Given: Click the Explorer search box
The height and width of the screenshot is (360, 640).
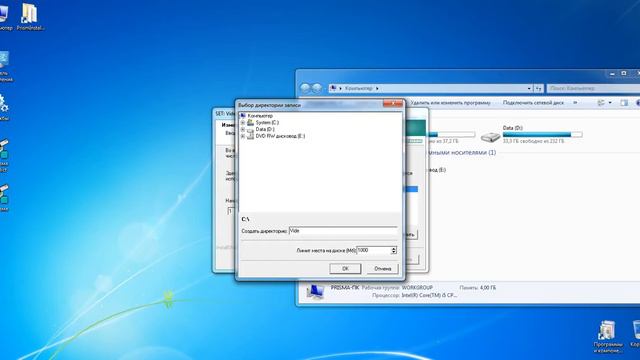Looking at the screenshot, I should (x=593, y=88).
